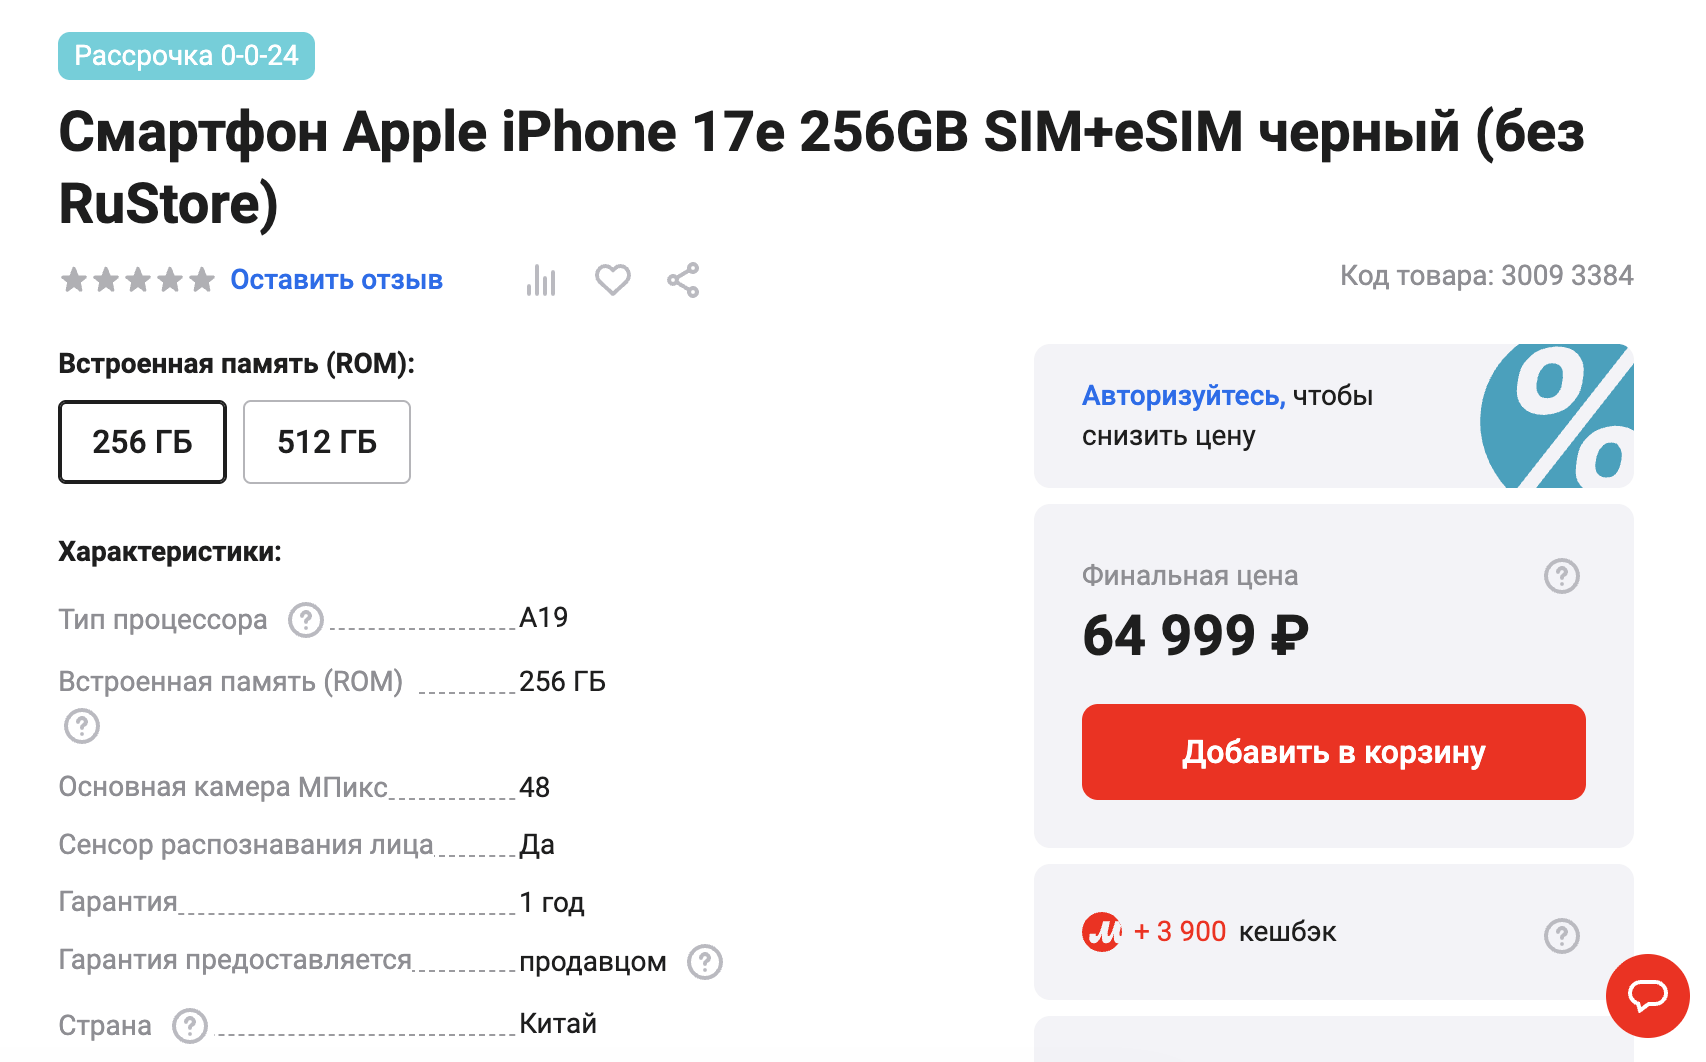
Task: Select the 512 ГБ memory option
Action: tap(326, 442)
